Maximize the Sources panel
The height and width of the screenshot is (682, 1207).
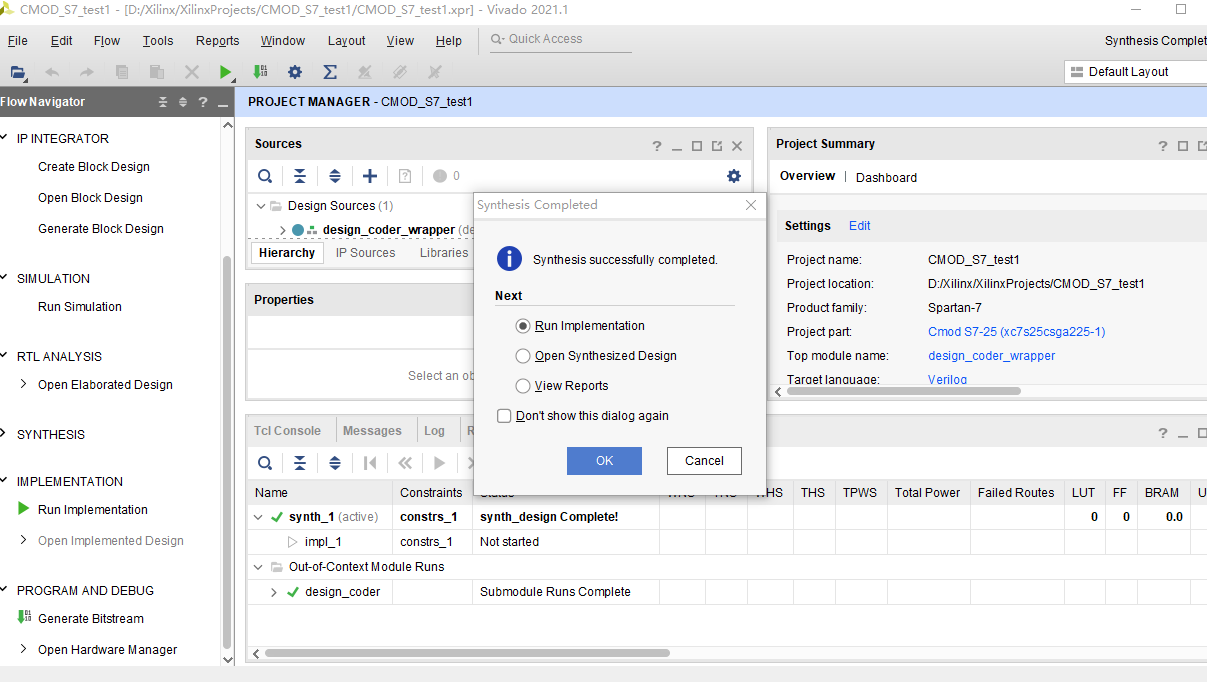pyautogui.click(x=697, y=146)
